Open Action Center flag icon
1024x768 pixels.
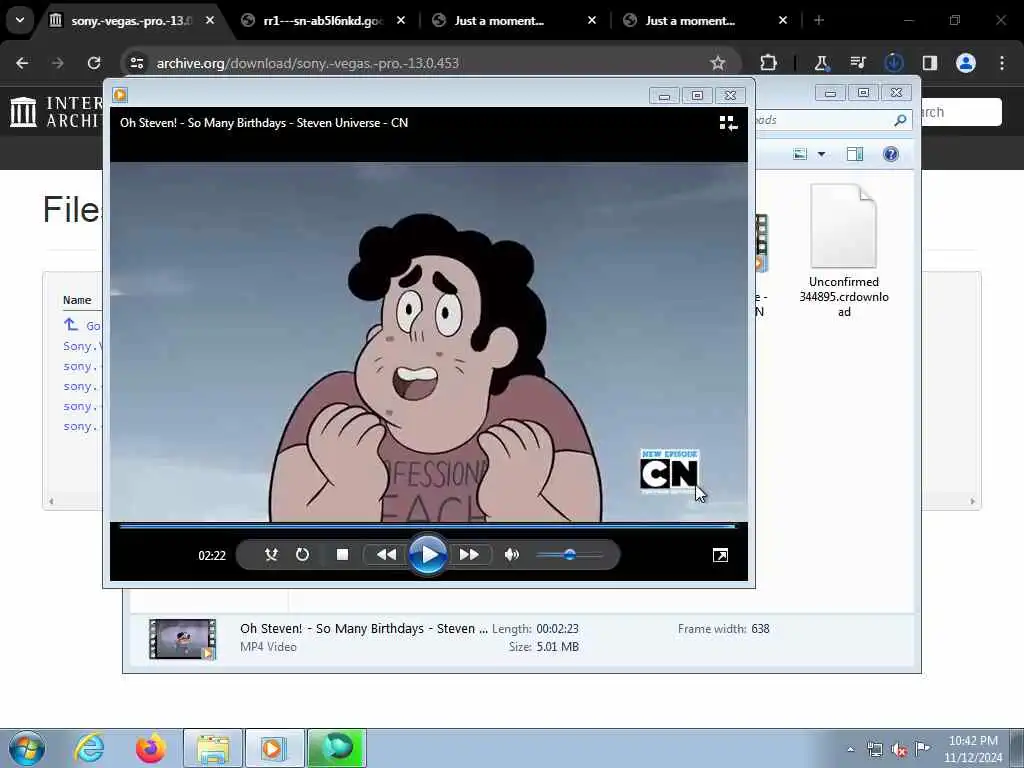(922, 749)
